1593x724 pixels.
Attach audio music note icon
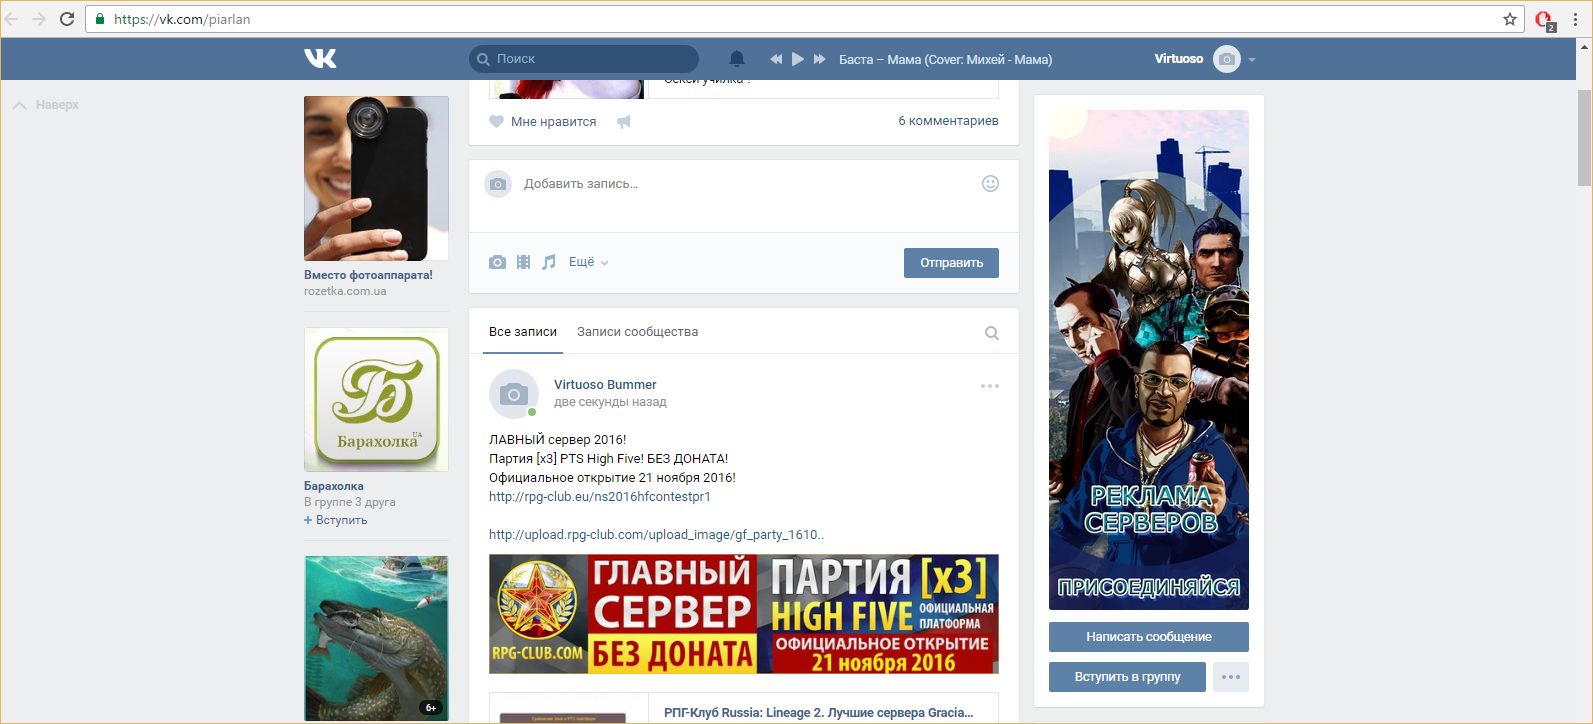click(548, 262)
